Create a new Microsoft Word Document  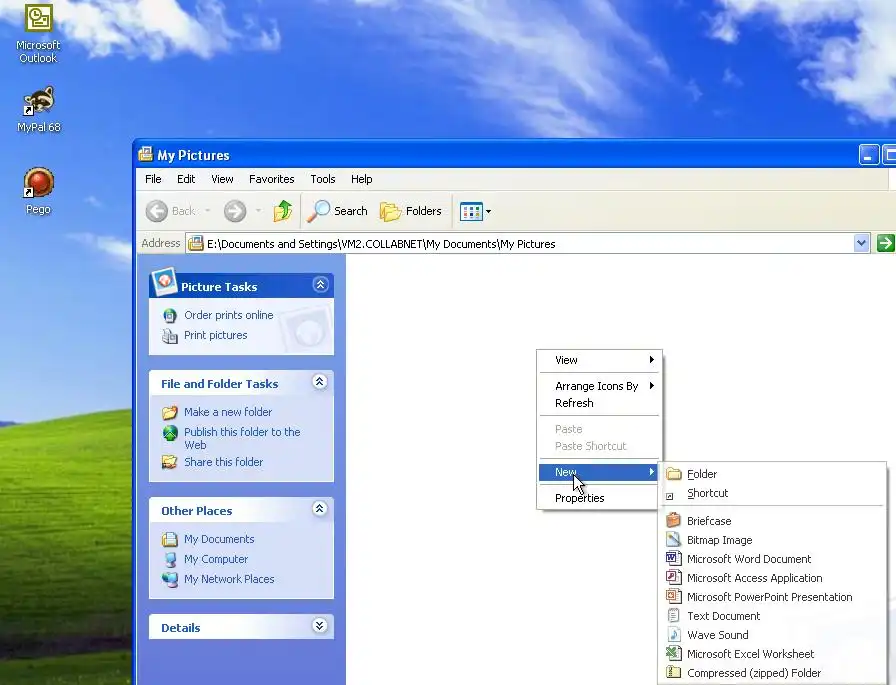pos(772,559)
